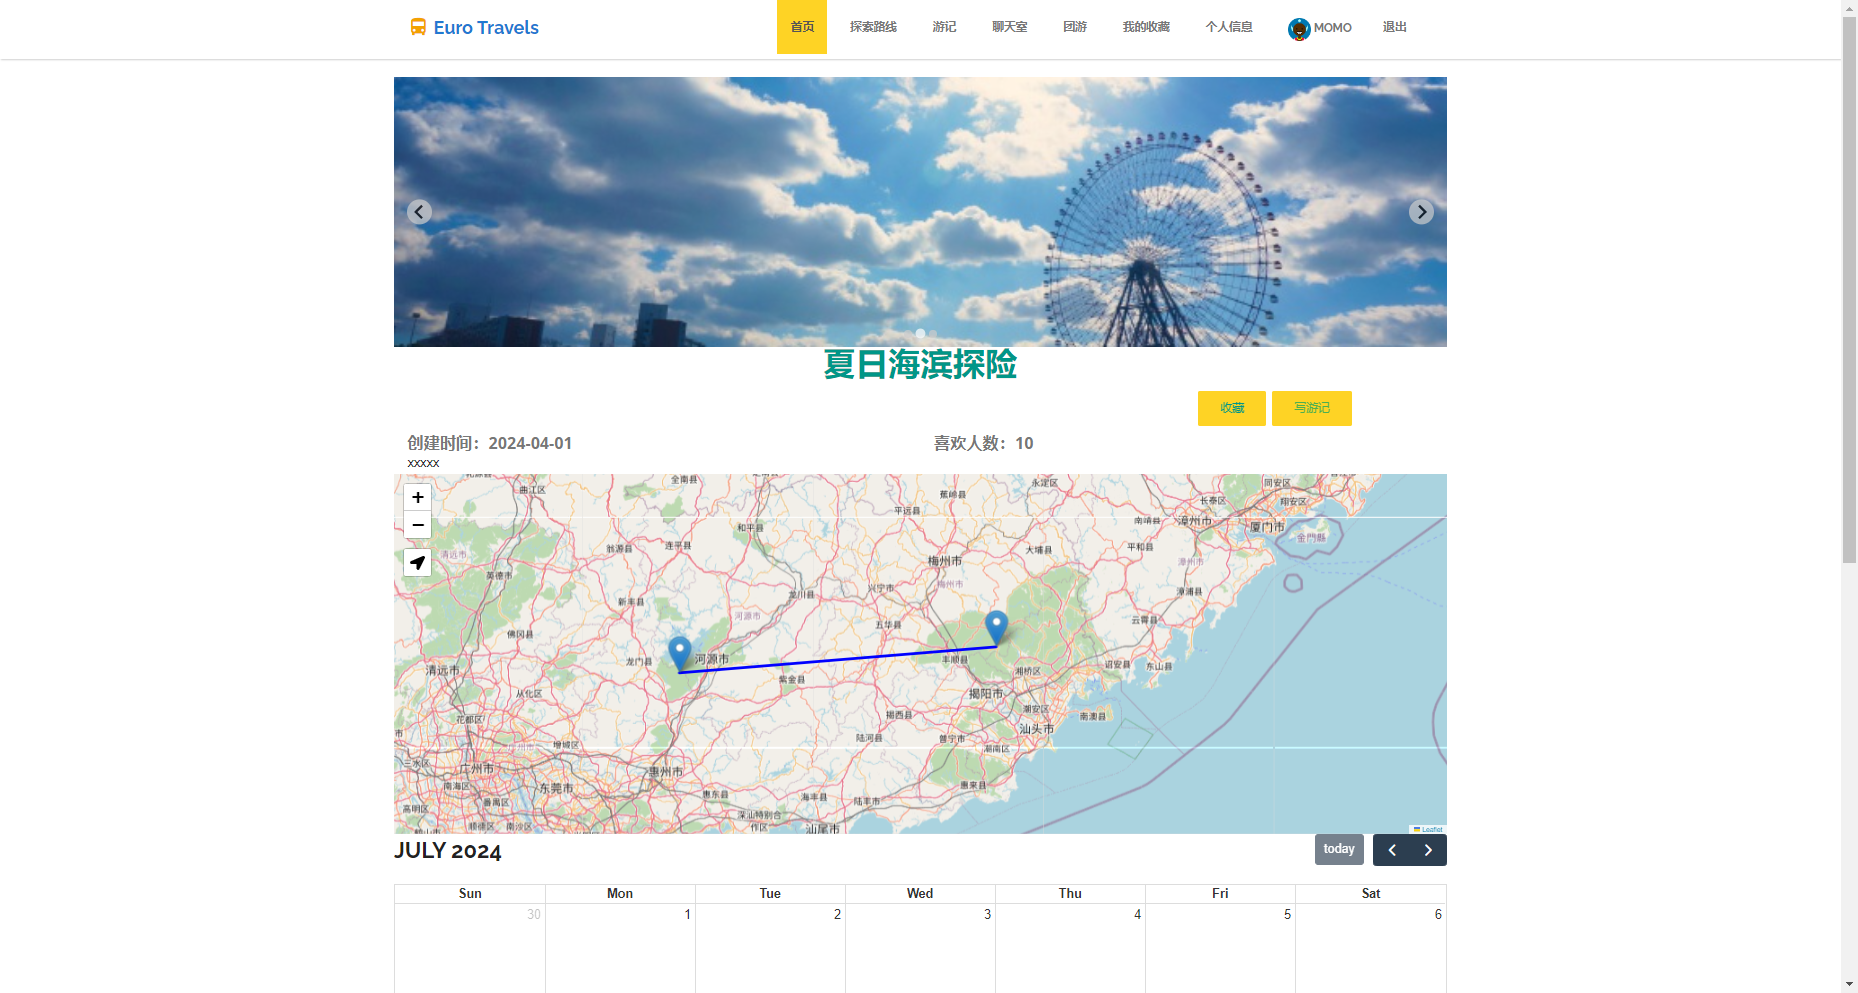Open 探索路线 explore routes menu
Image resolution: width=1858 pixels, height=993 pixels.
[x=873, y=27]
